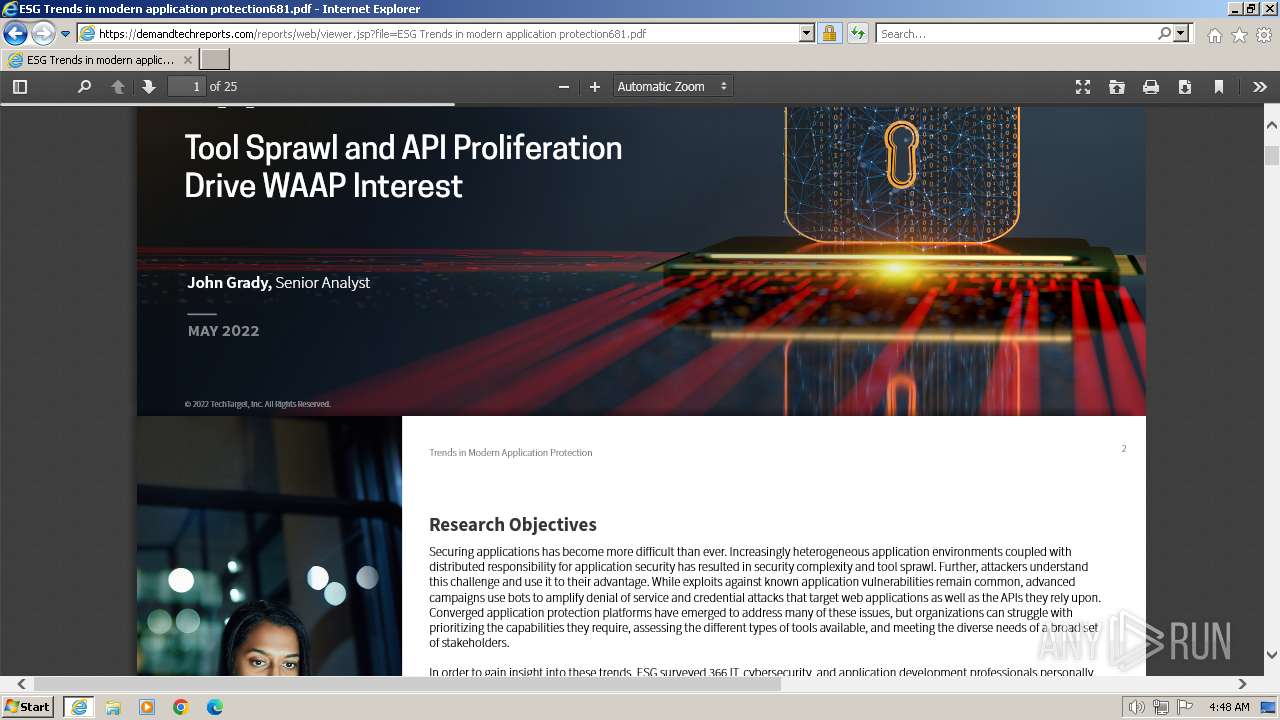
Task: Open the PDF viewer tools menu
Action: click(x=1260, y=87)
